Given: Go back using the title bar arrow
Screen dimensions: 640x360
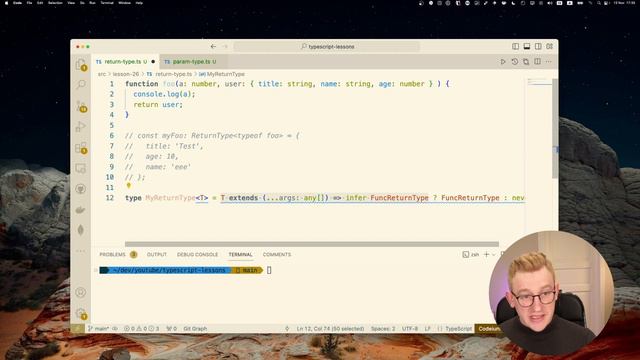Looking at the screenshot, I should [x=213, y=47].
